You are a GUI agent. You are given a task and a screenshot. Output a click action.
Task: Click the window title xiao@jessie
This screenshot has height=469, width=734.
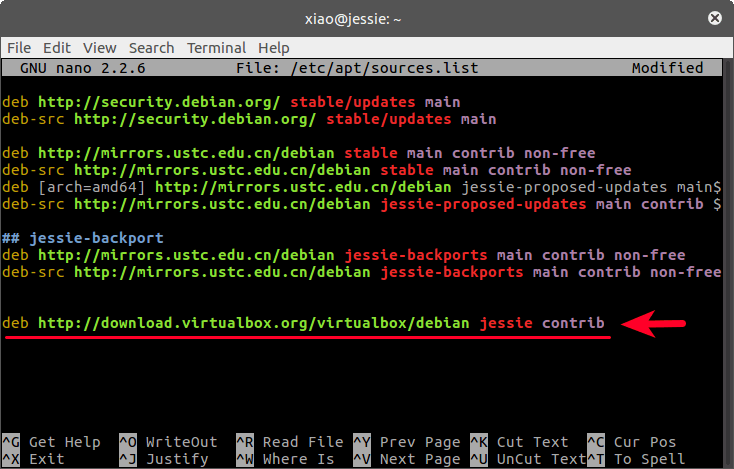click(x=366, y=18)
